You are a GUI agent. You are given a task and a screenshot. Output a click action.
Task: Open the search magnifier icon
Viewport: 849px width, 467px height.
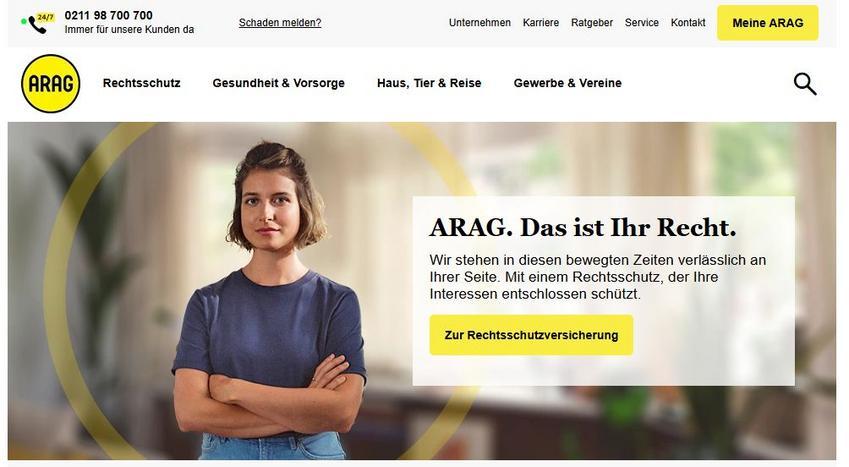click(x=805, y=84)
